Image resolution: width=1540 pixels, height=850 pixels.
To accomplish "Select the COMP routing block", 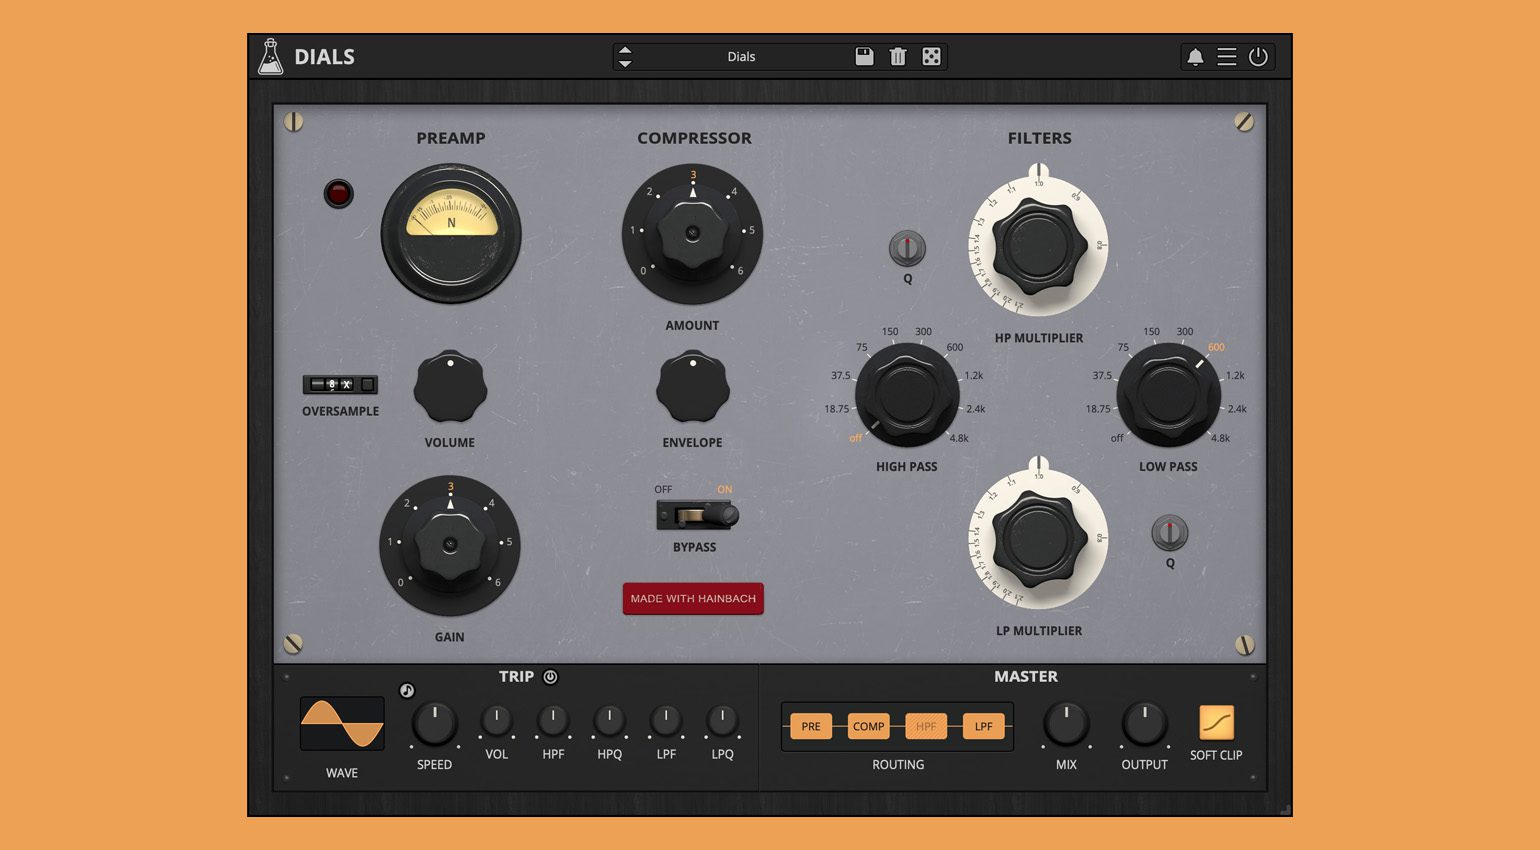I will [x=868, y=726].
